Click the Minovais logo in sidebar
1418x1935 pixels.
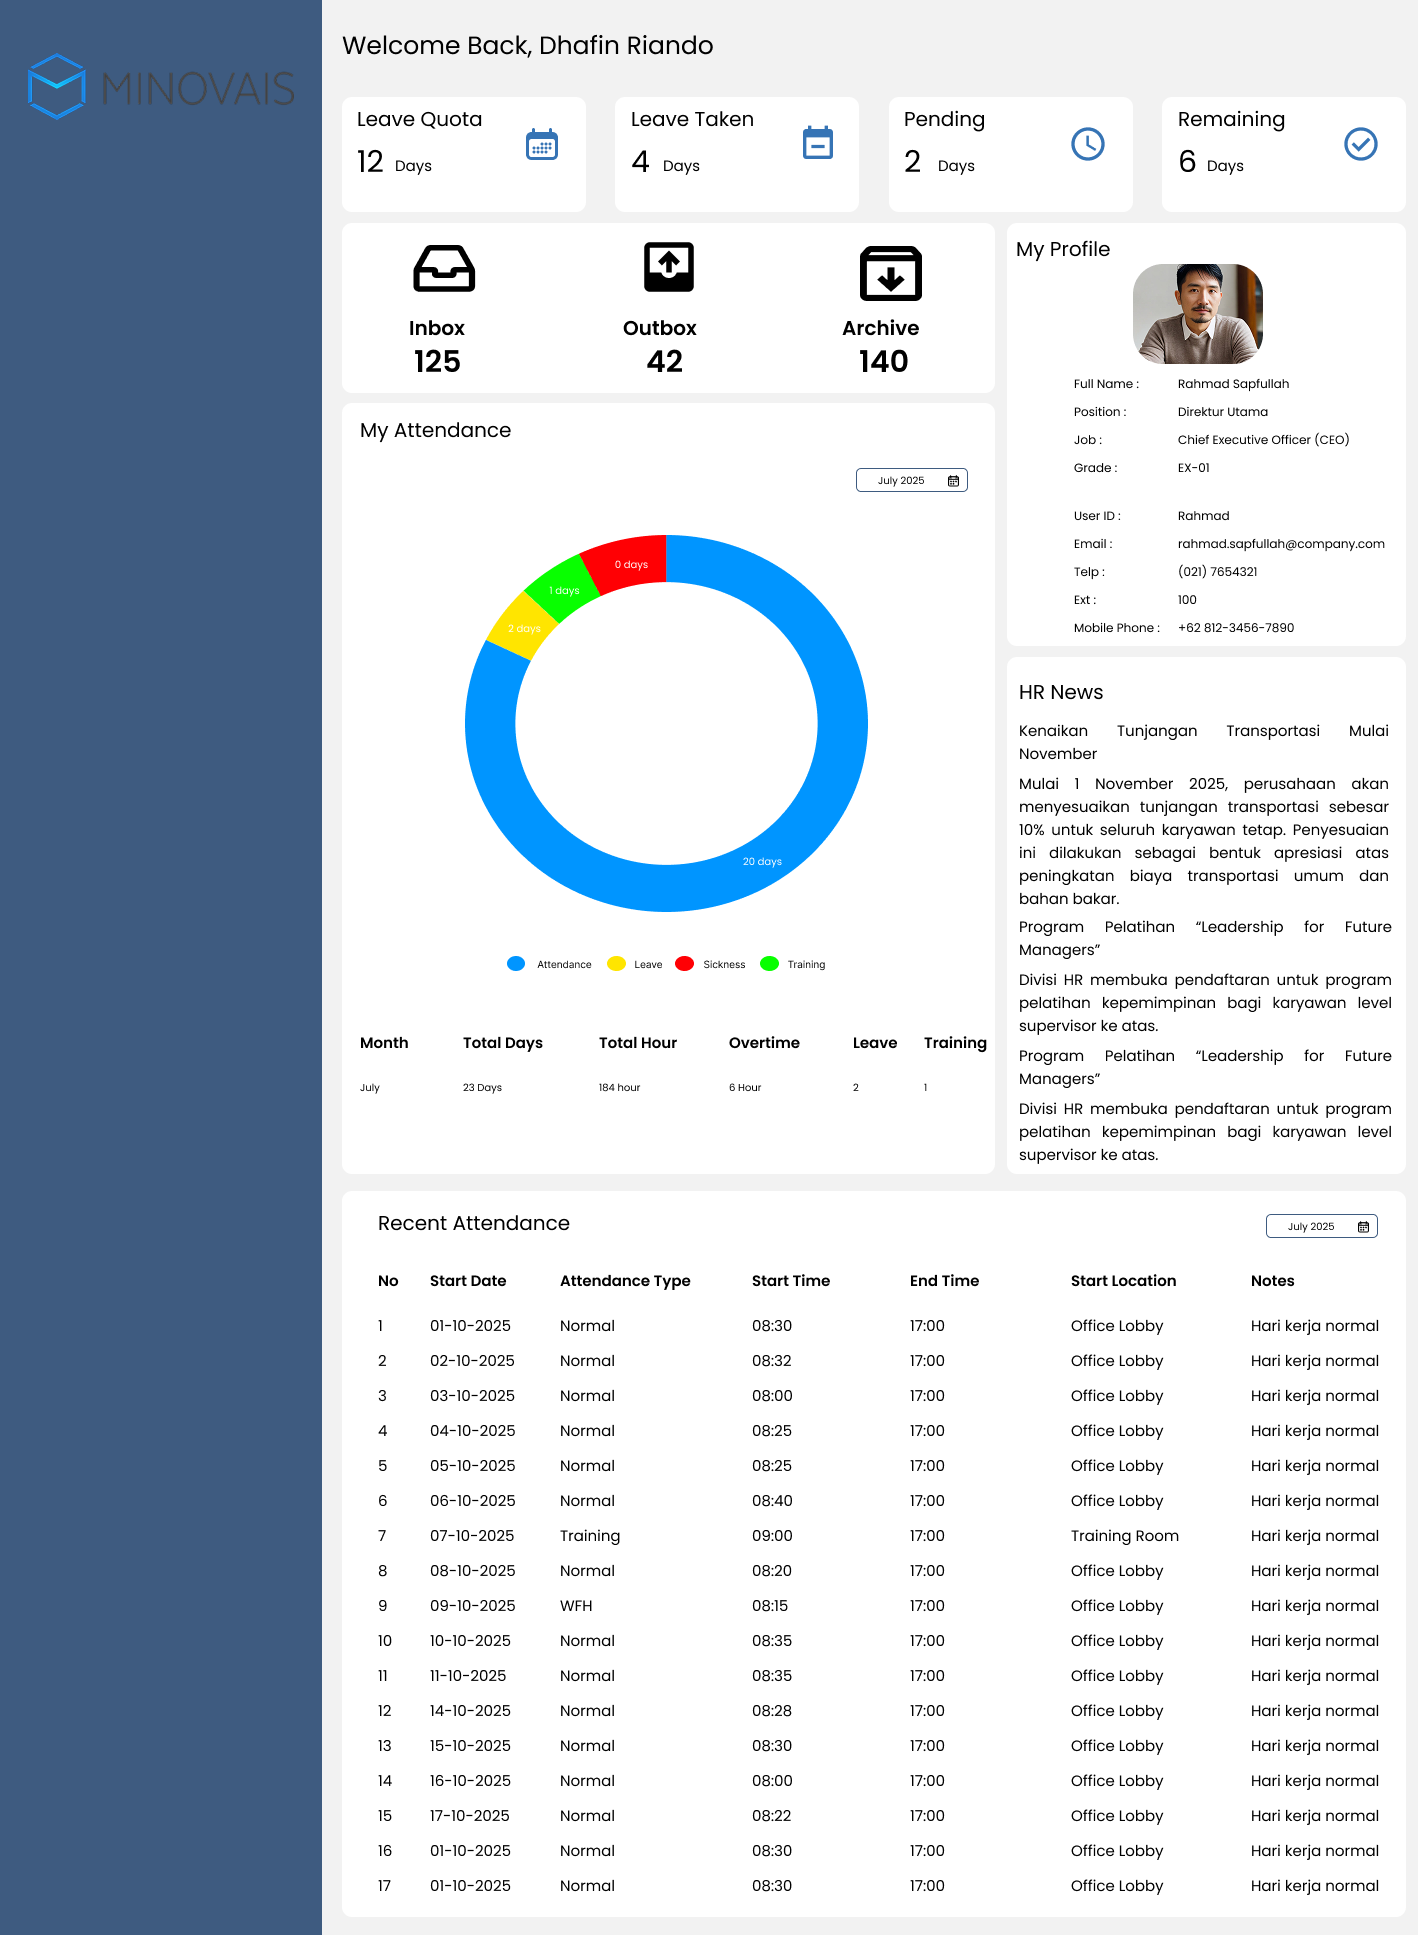(161, 87)
